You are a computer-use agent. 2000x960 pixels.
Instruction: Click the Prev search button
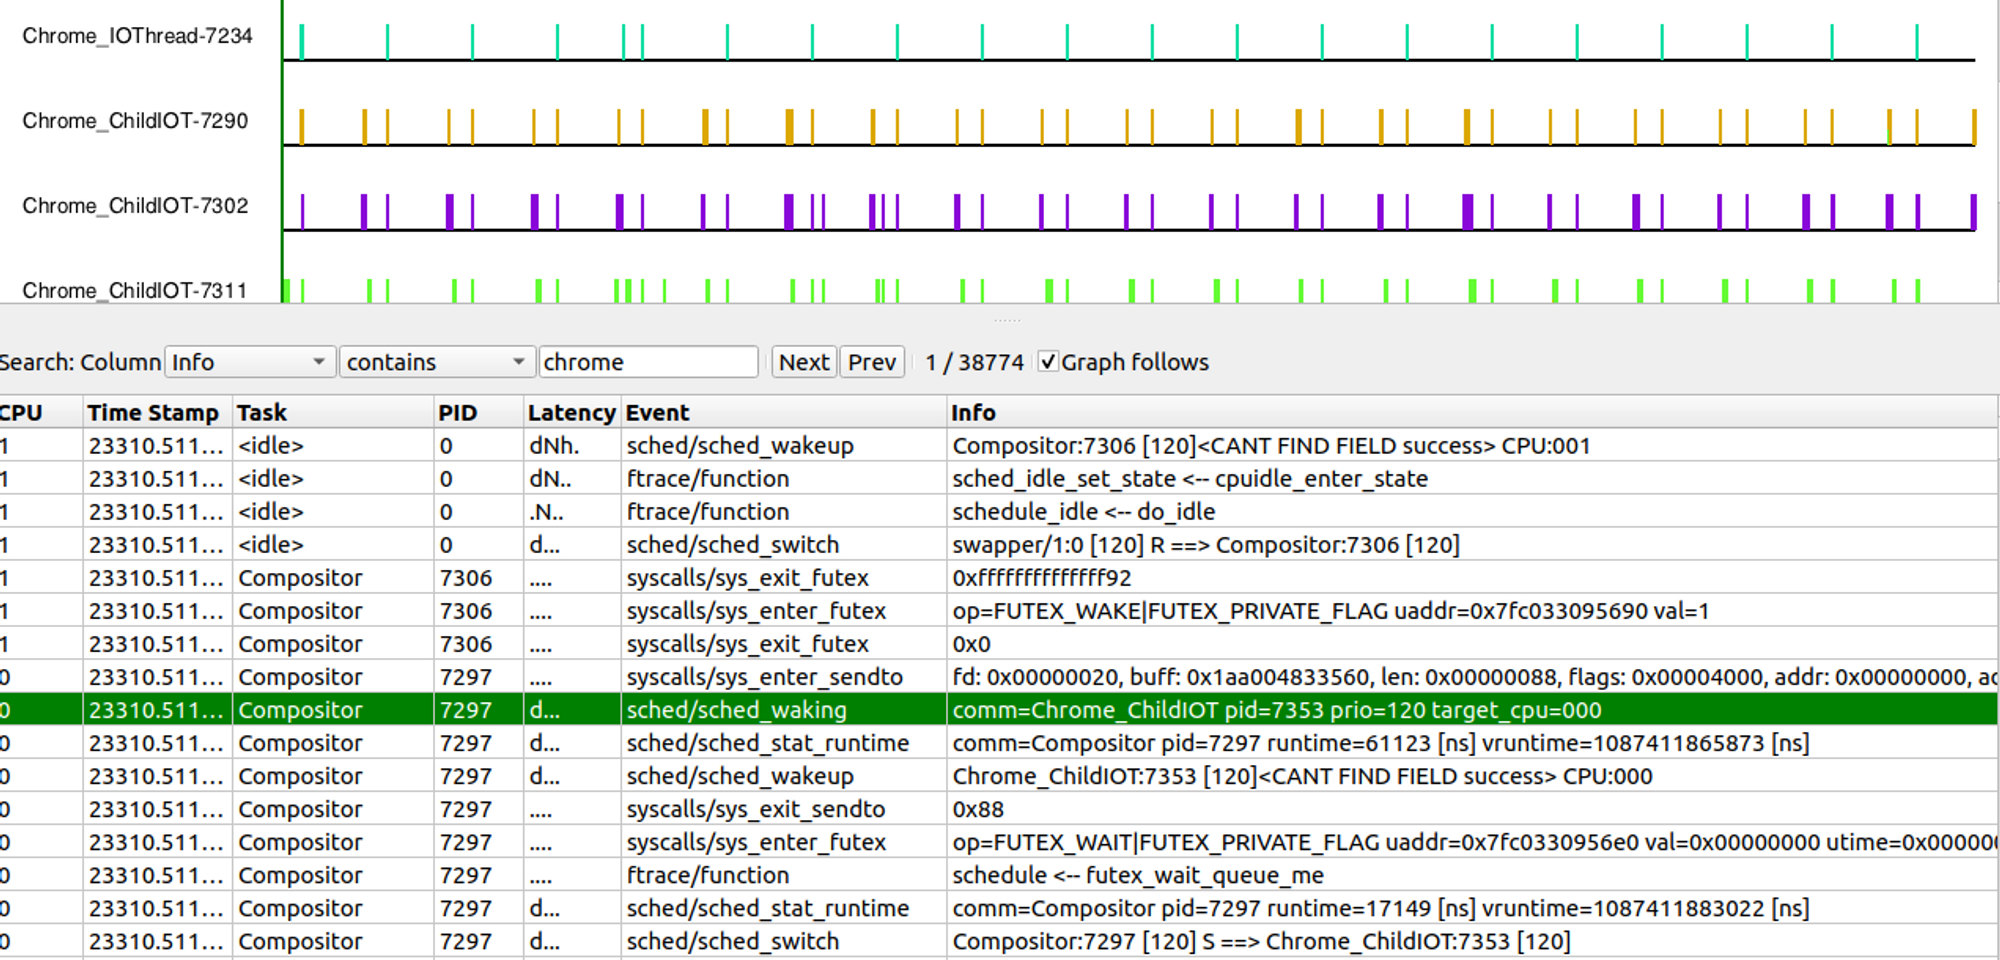(x=872, y=362)
